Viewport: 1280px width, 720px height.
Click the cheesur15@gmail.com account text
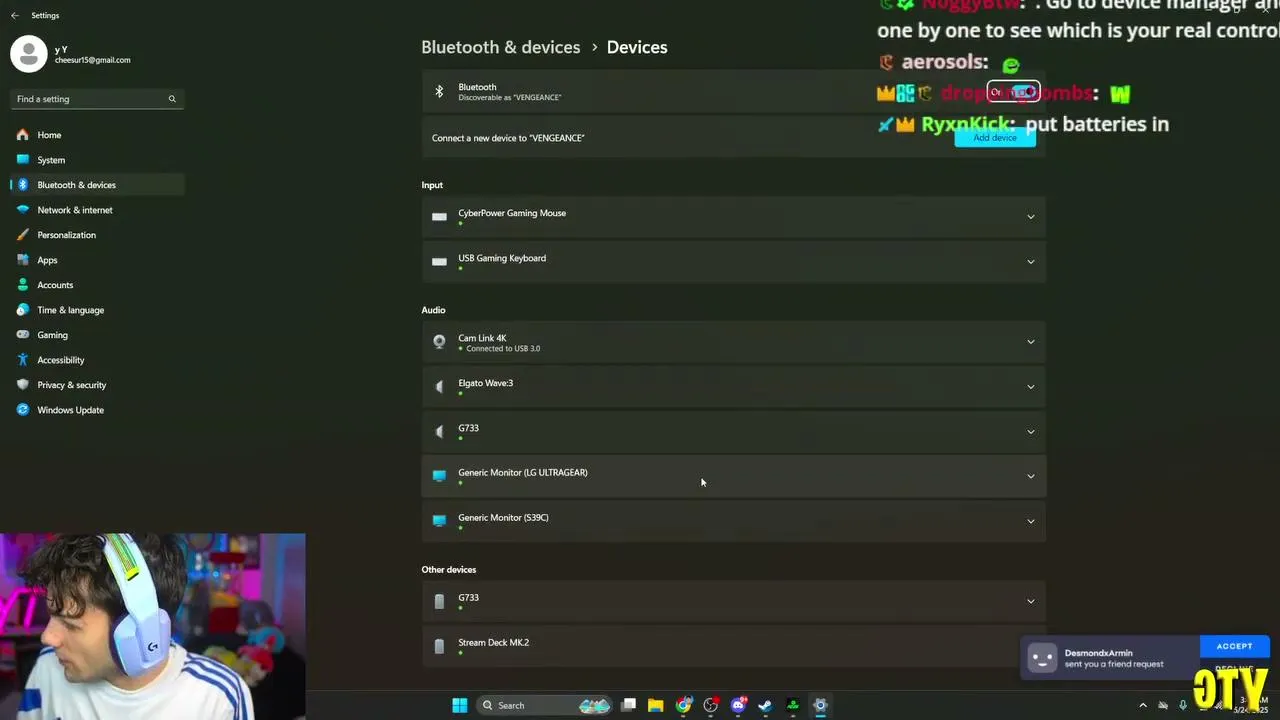tap(92, 60)
